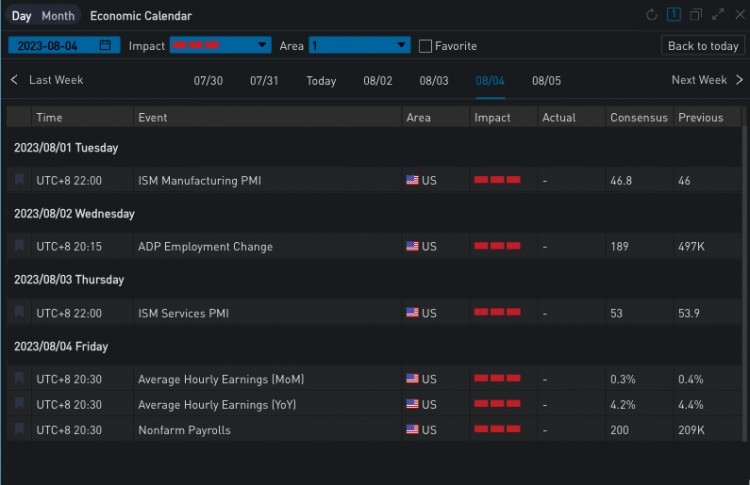Switch to Day view
Screen dimensions: 750x485
point(21,16)
